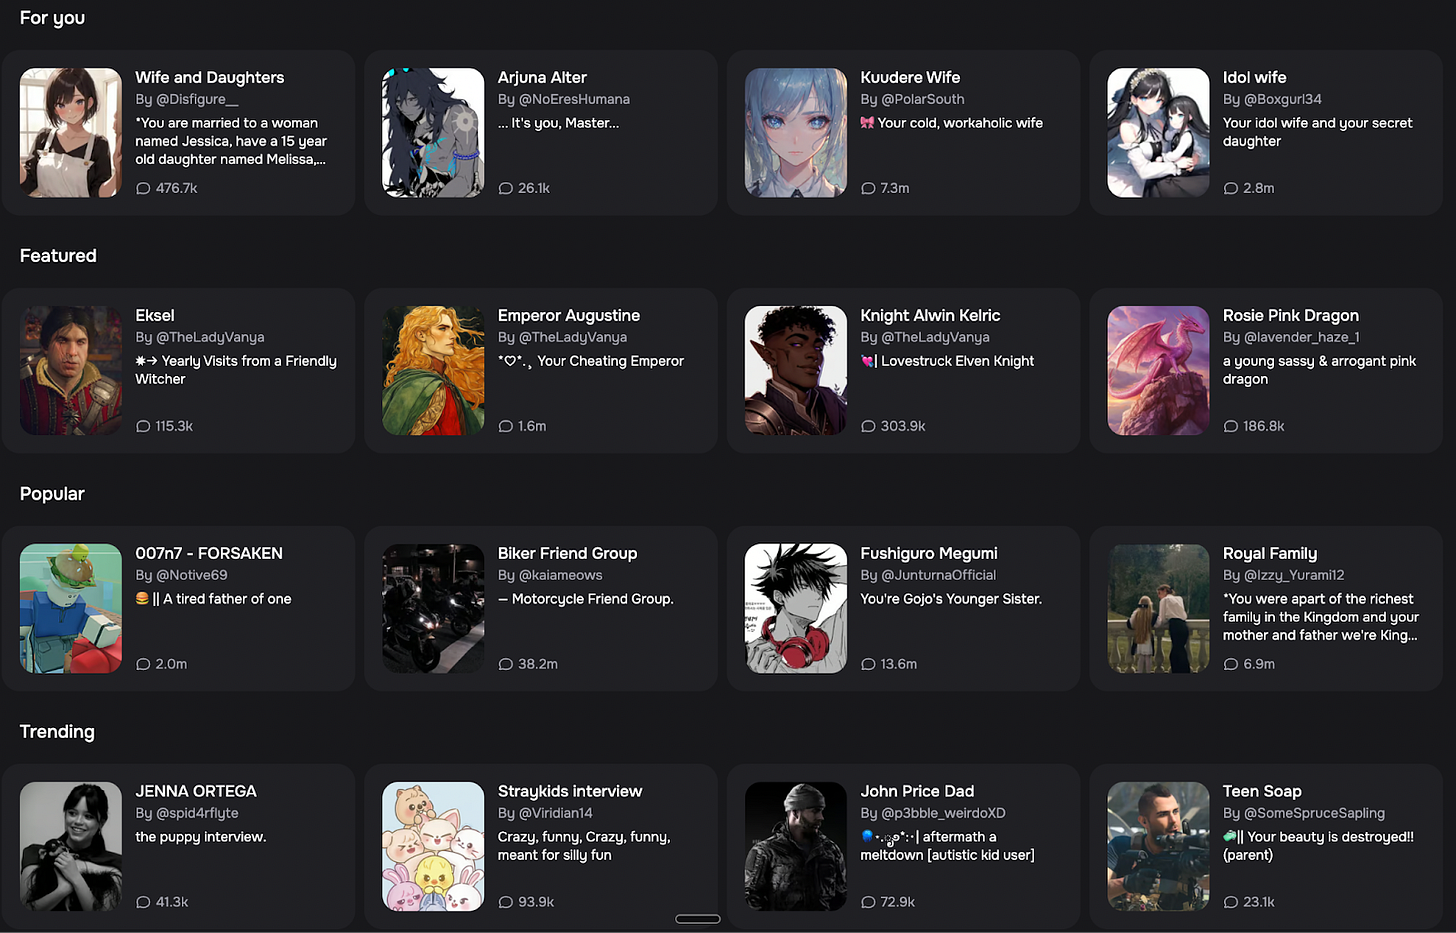Image resolution: width=1456 pixels, height=933 pixels.
Task: Click message icon next to 1.6m
Action: click(x=506, y=426)
